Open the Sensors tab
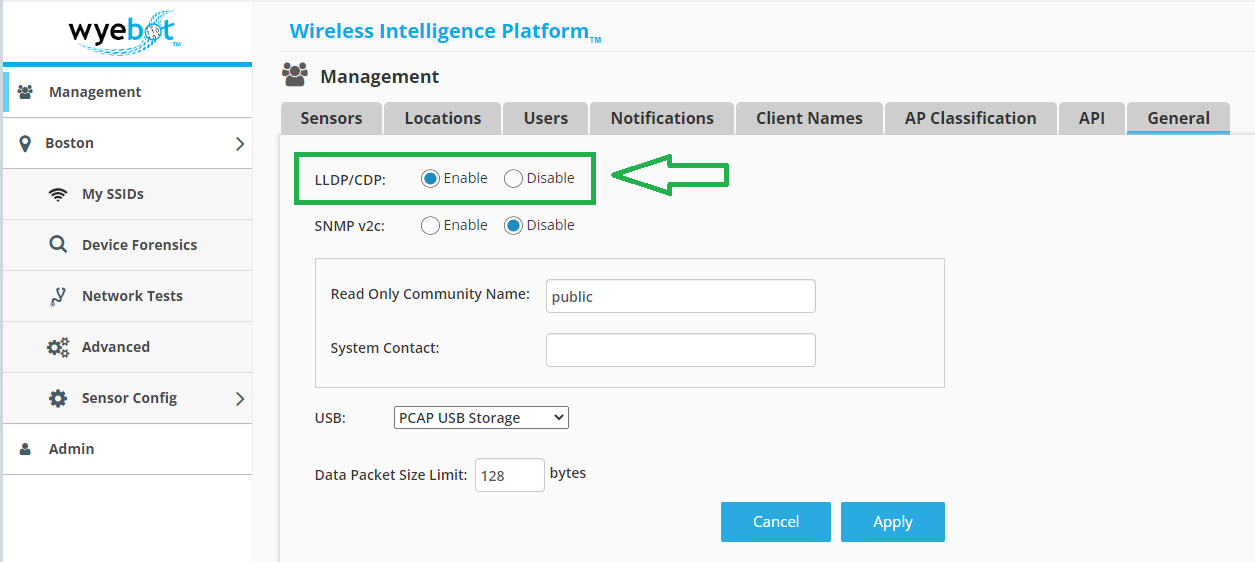The height and width of the screenshot is (562, 1255). click(331, 118)
